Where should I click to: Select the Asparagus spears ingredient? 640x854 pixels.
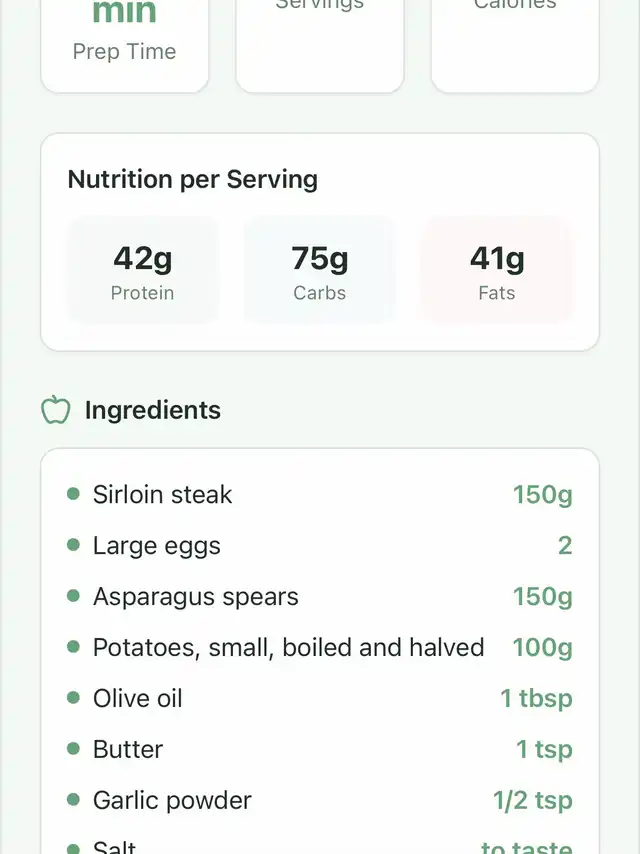pos(195,597)
